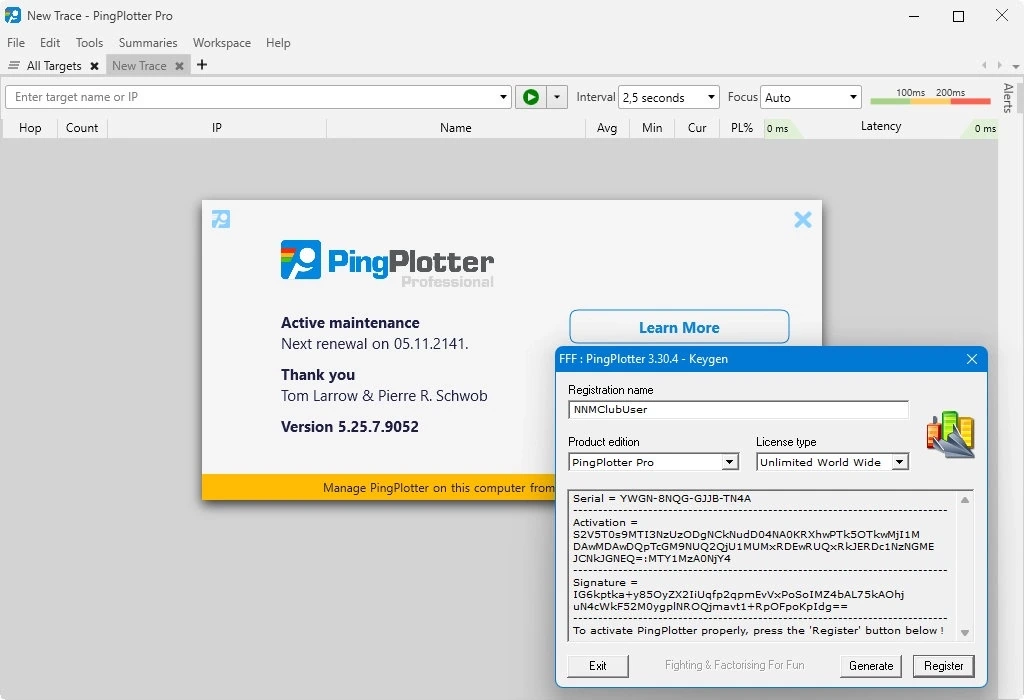Open the Tools menu

tap(89, 42)
